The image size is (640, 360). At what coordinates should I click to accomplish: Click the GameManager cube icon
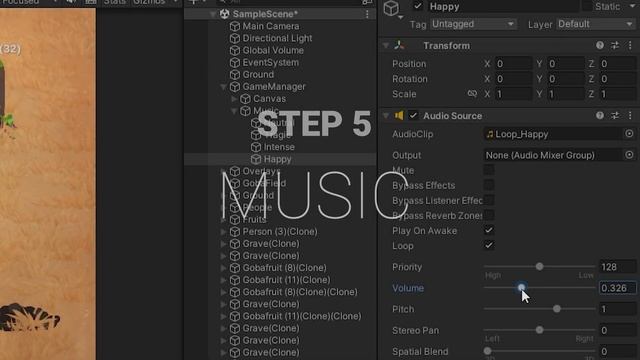coord(235,87)
